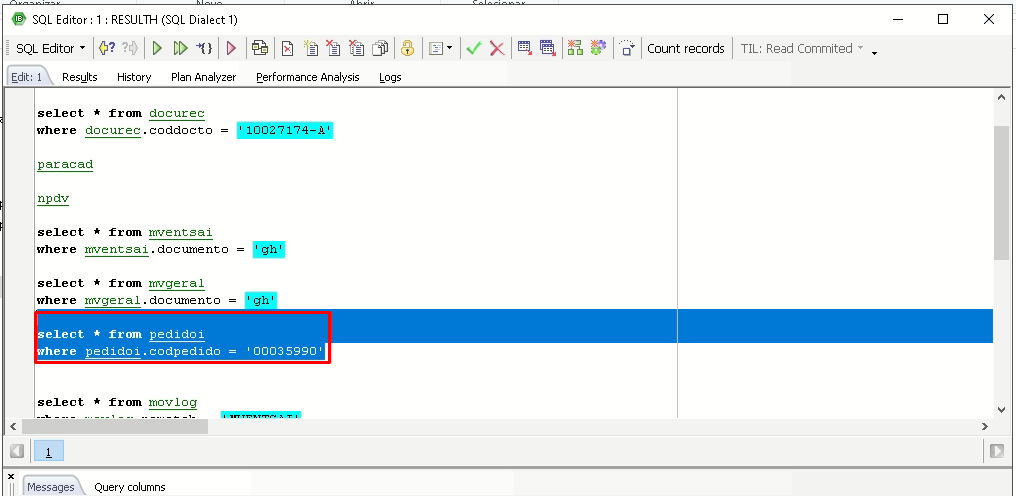Viewport: 1016px width, 496px height.
Task: Open the editor options dropdown arrow
Action: [x=450, y=49]
